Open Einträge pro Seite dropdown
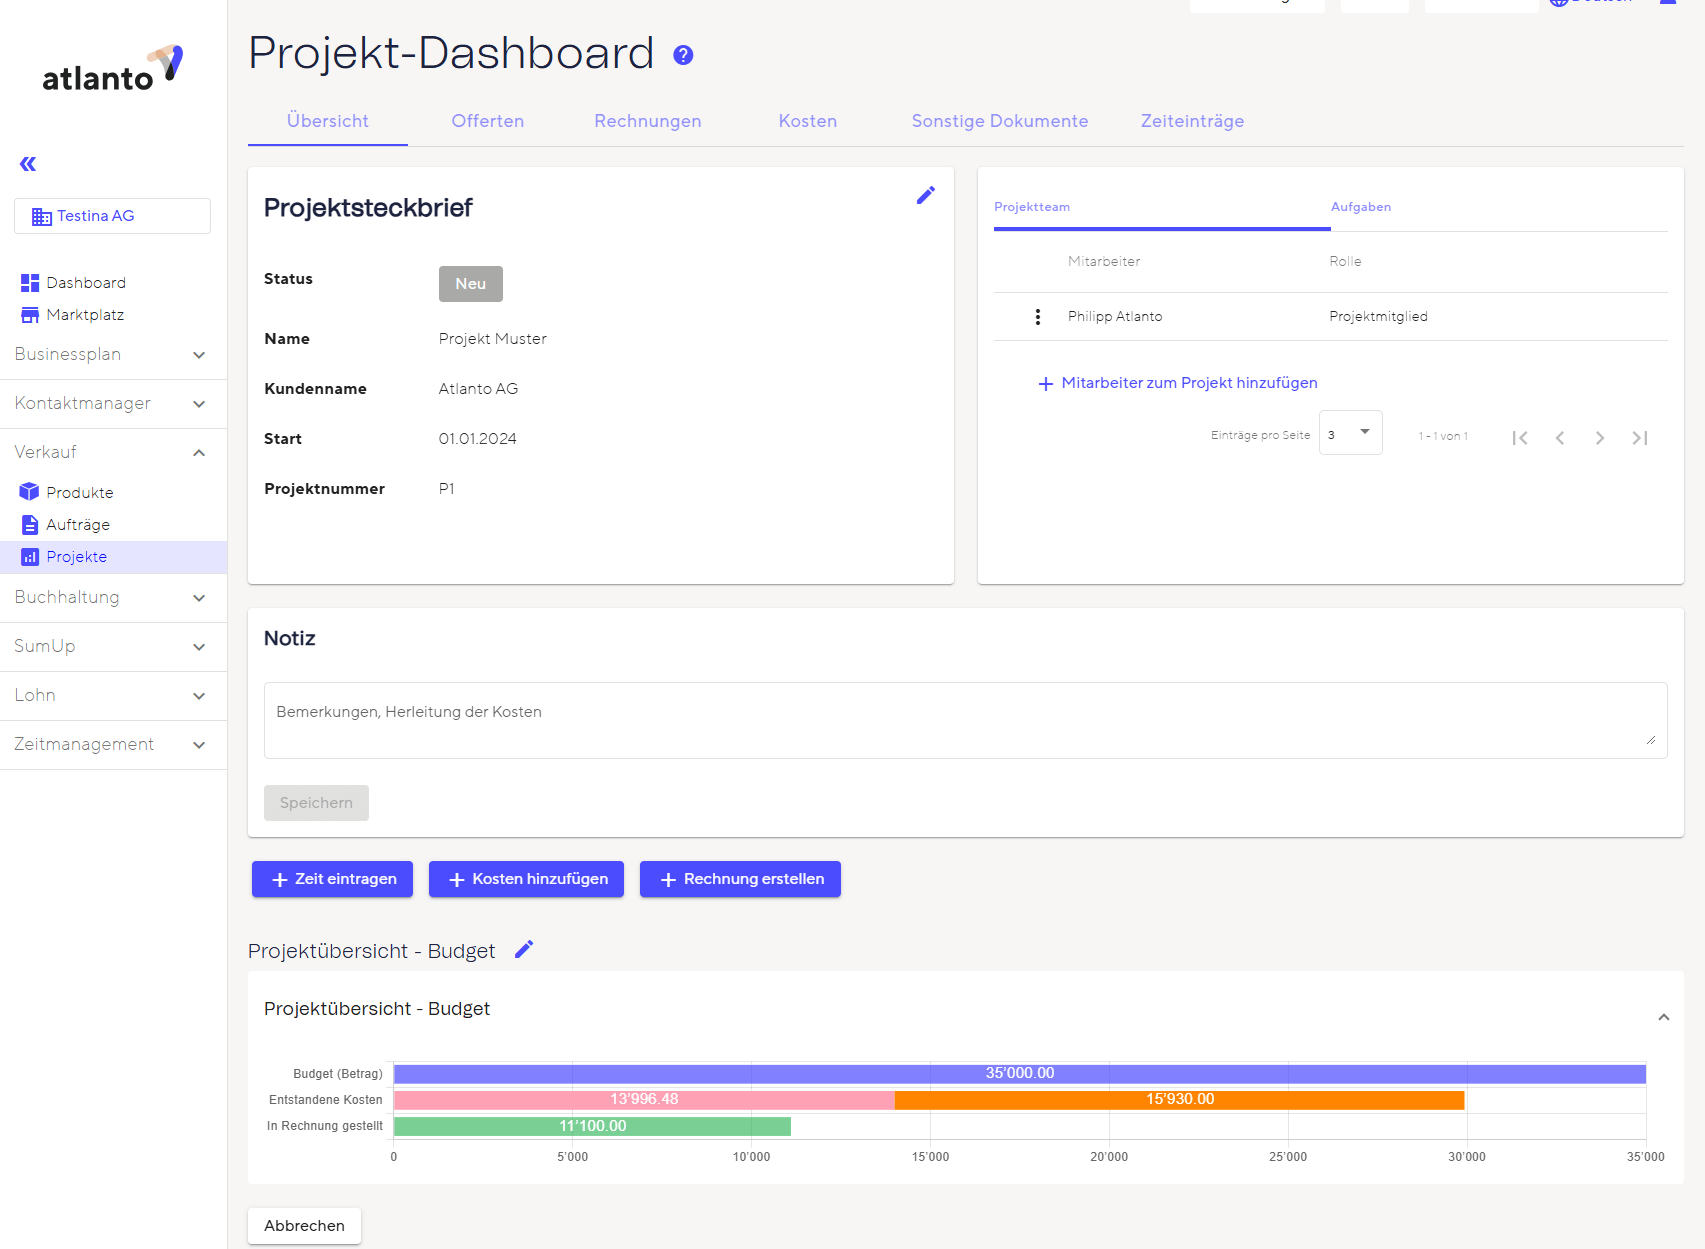 click(x=1351, y=433)
